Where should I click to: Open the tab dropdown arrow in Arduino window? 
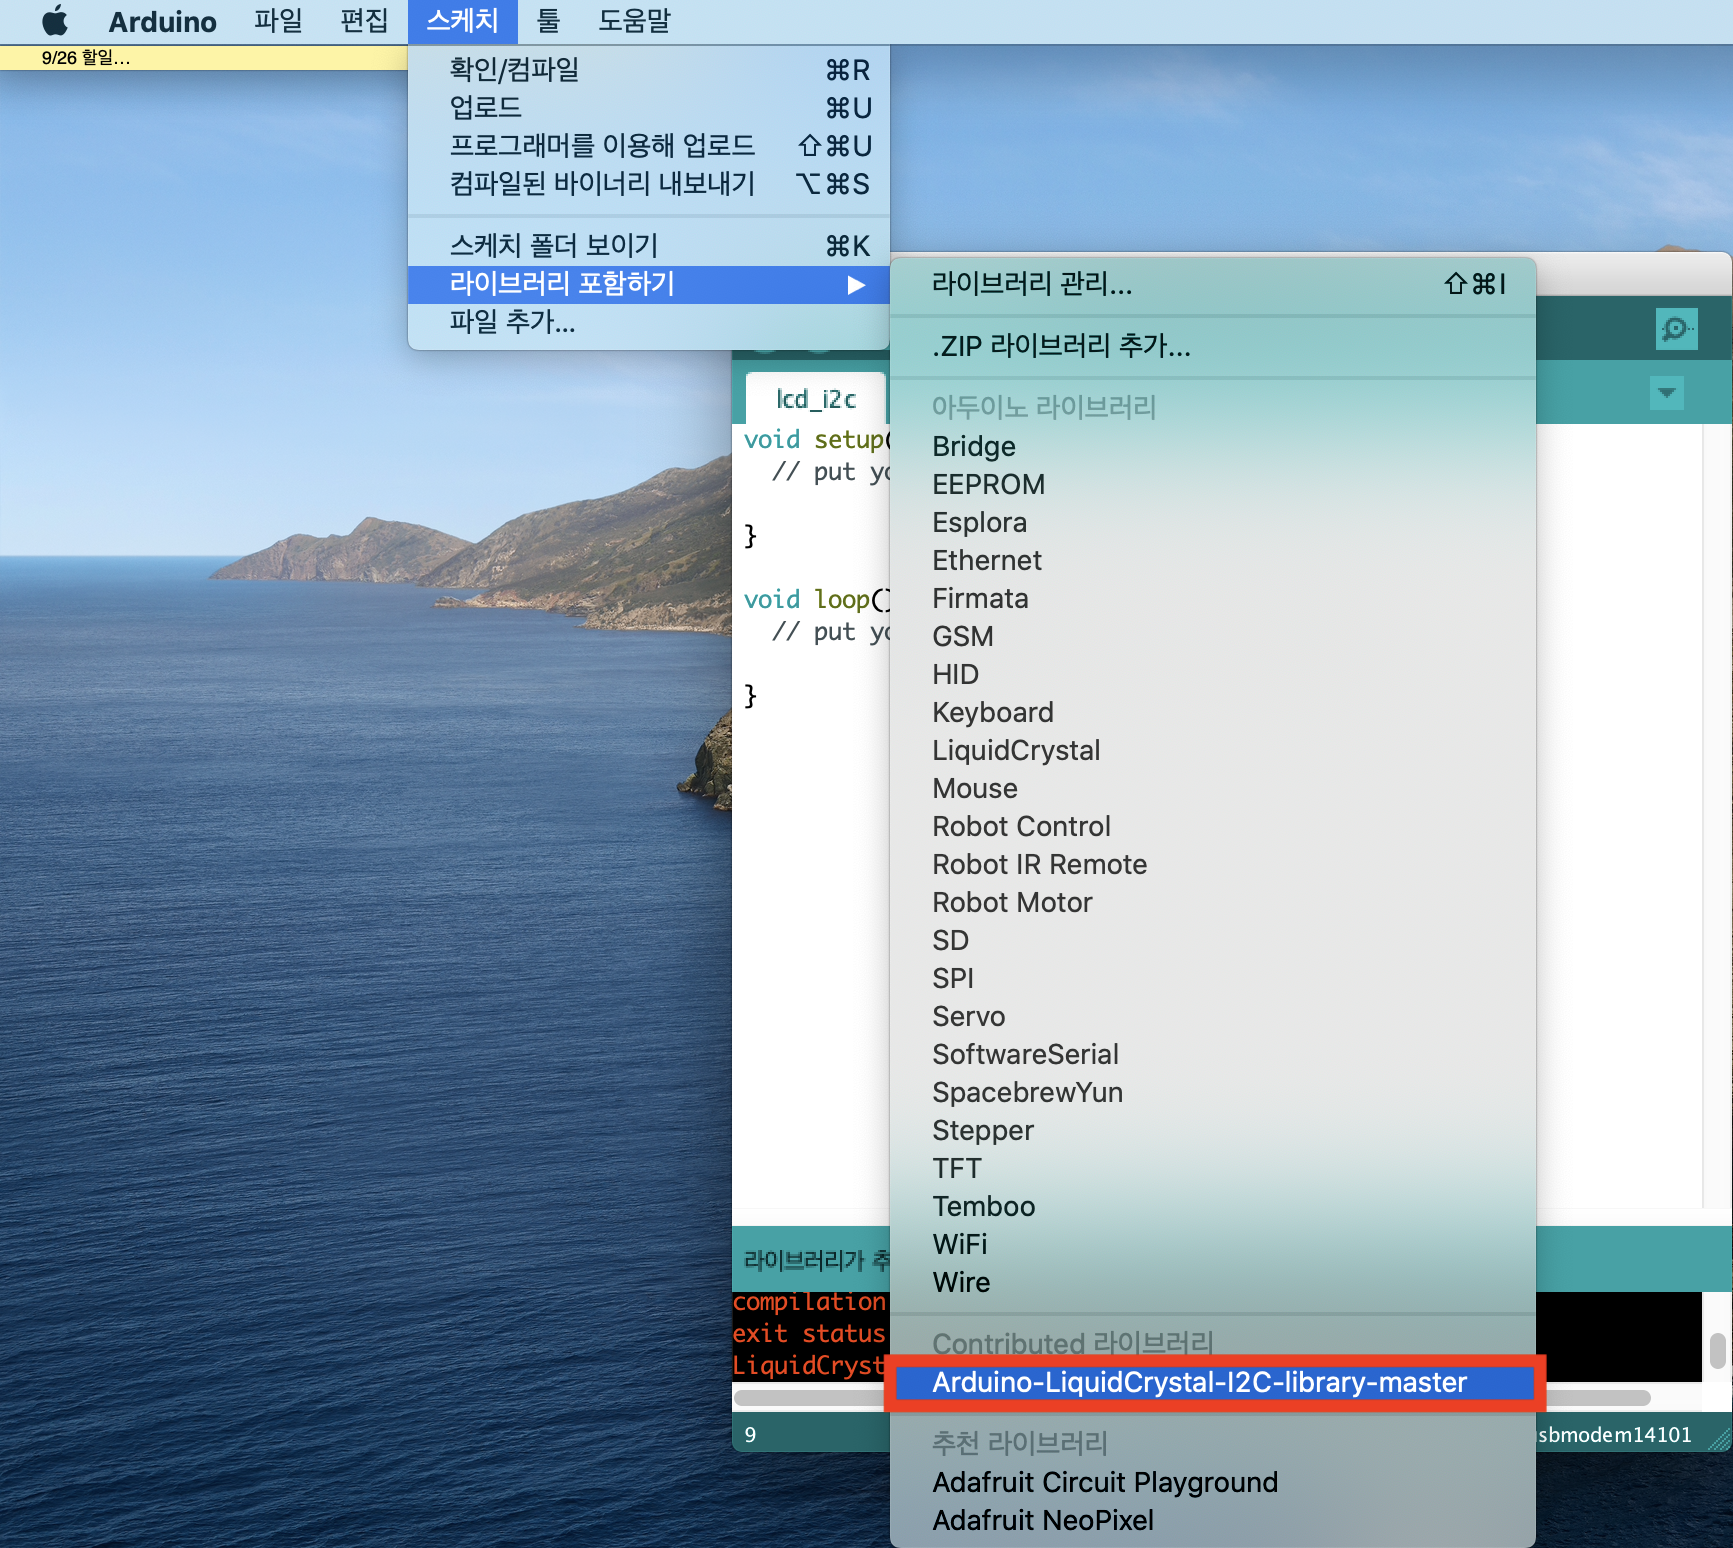1666,393
